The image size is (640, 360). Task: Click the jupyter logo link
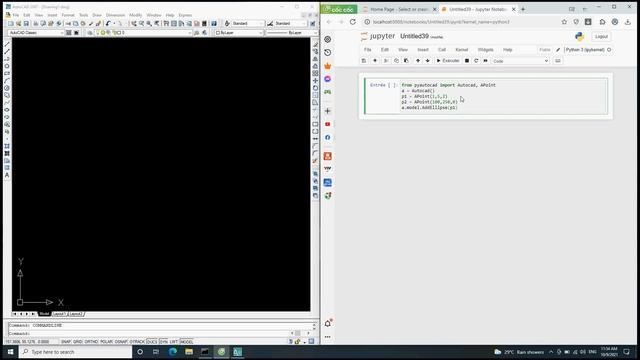coord(378,36)
